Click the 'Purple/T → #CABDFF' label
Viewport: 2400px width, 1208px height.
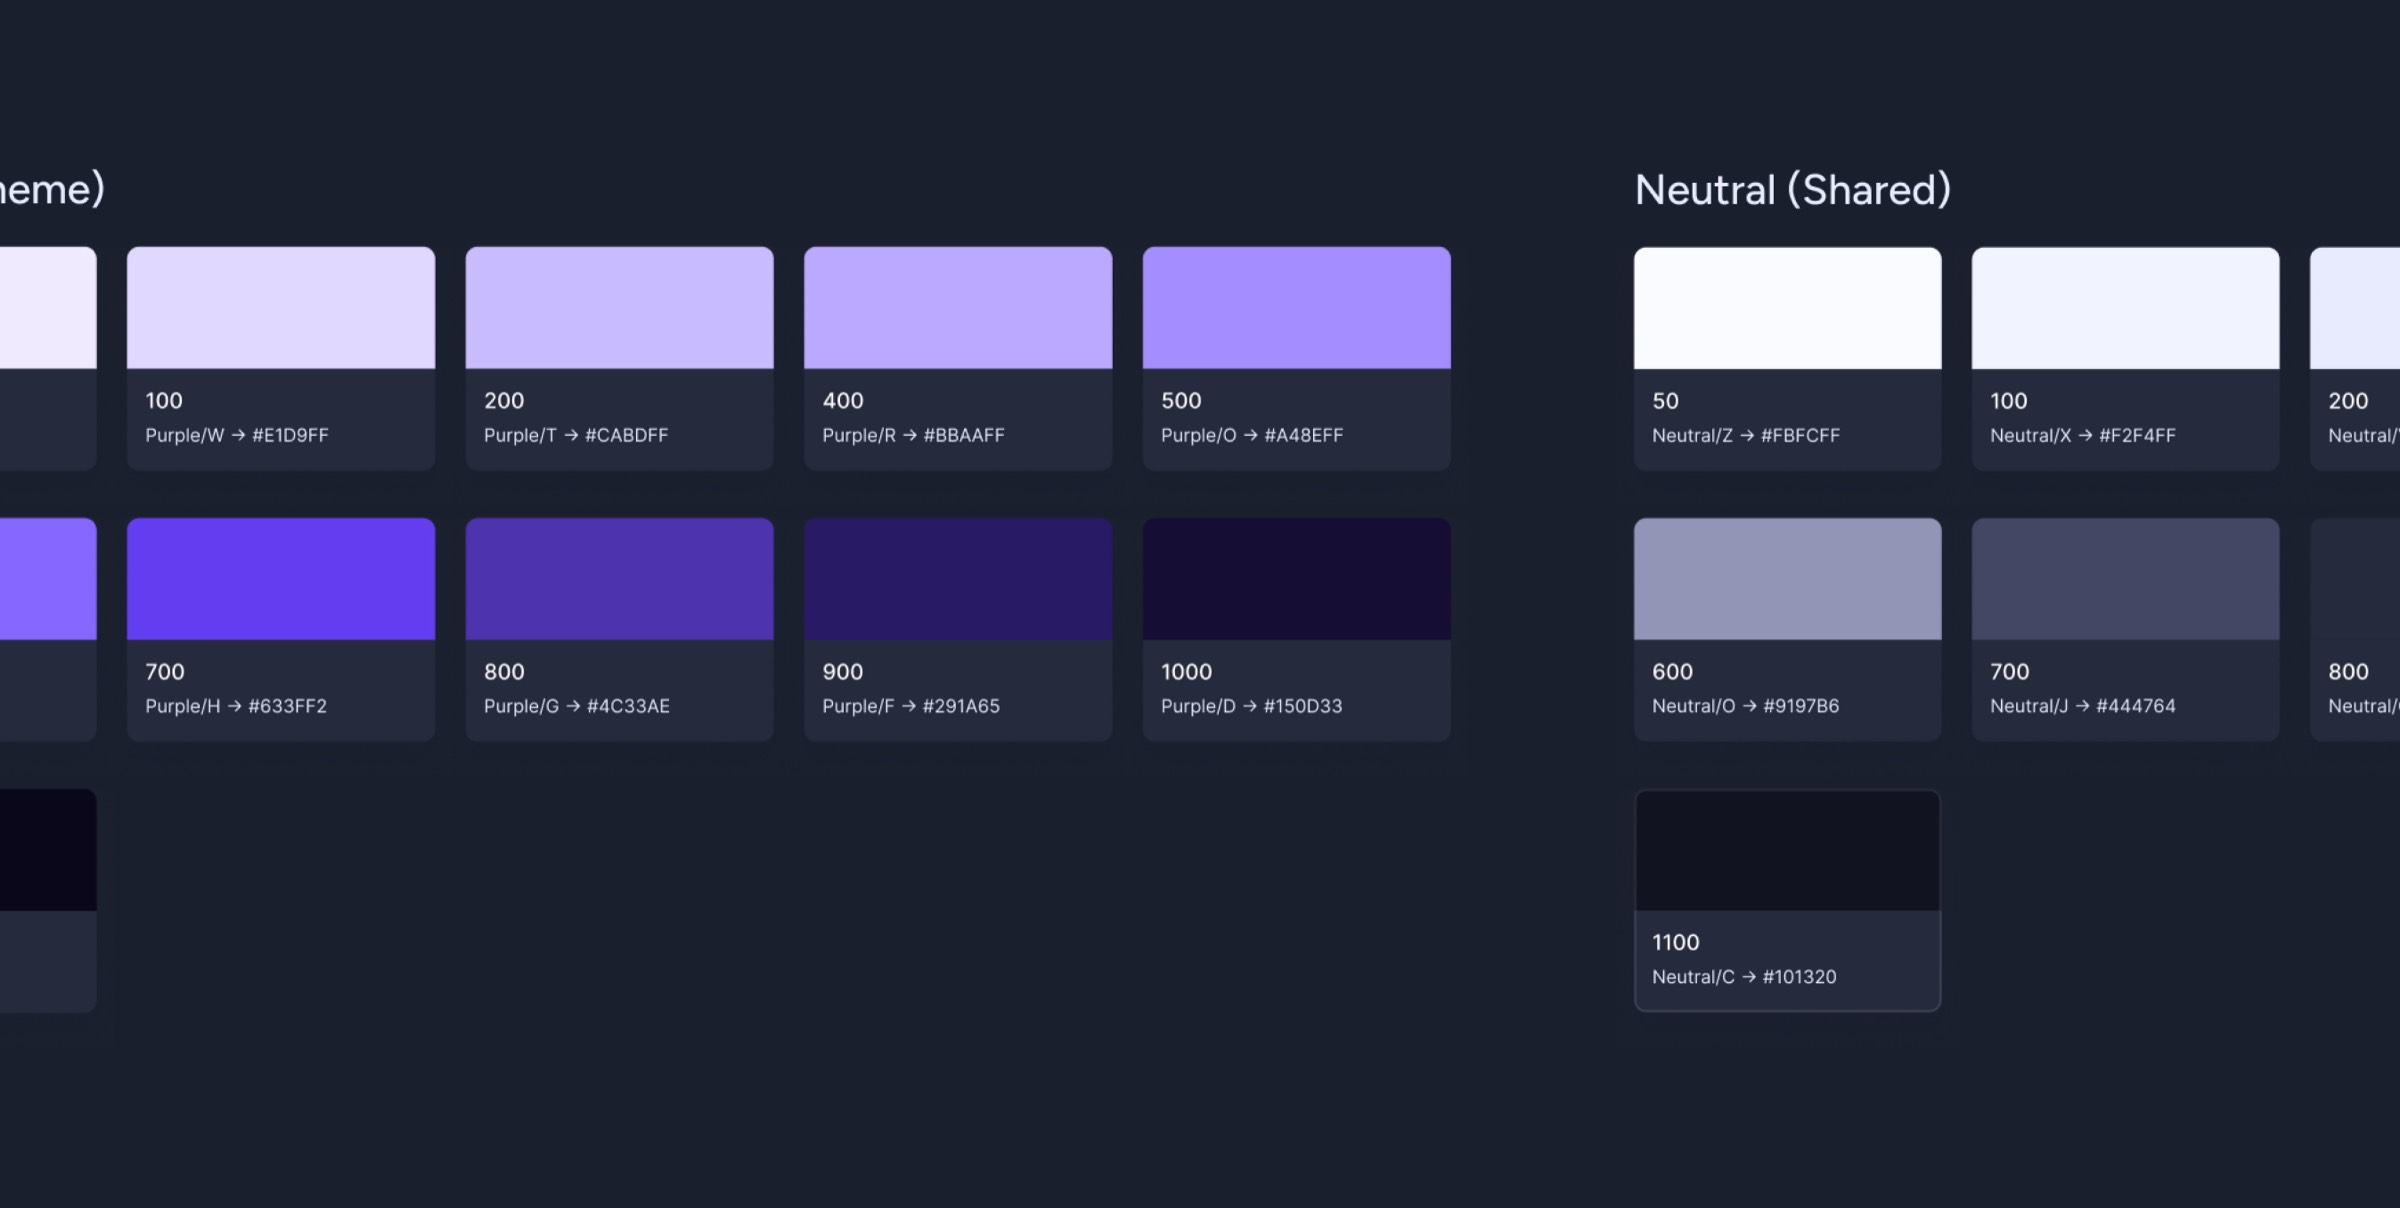point(576,435)
